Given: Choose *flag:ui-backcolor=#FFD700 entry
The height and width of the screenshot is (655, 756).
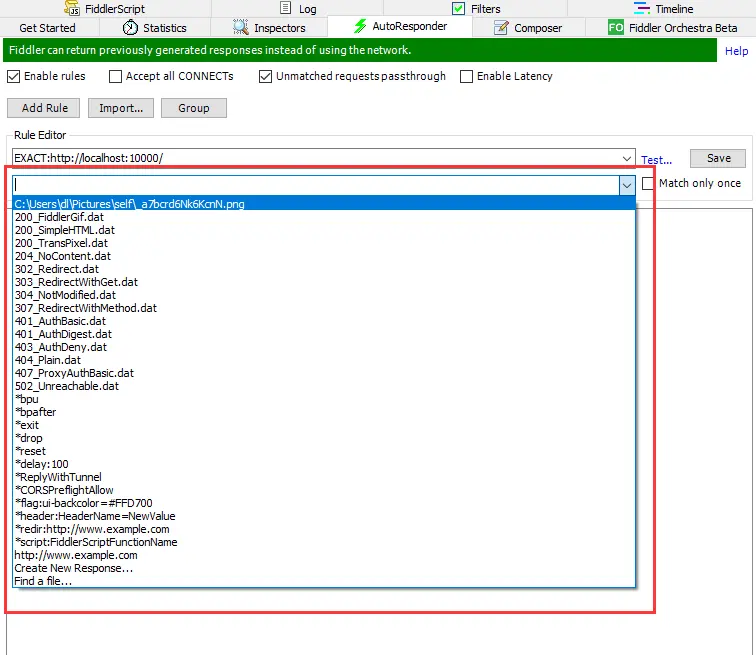Looking at the screenshot, I should pyautogui.click(x=324, y=503).
